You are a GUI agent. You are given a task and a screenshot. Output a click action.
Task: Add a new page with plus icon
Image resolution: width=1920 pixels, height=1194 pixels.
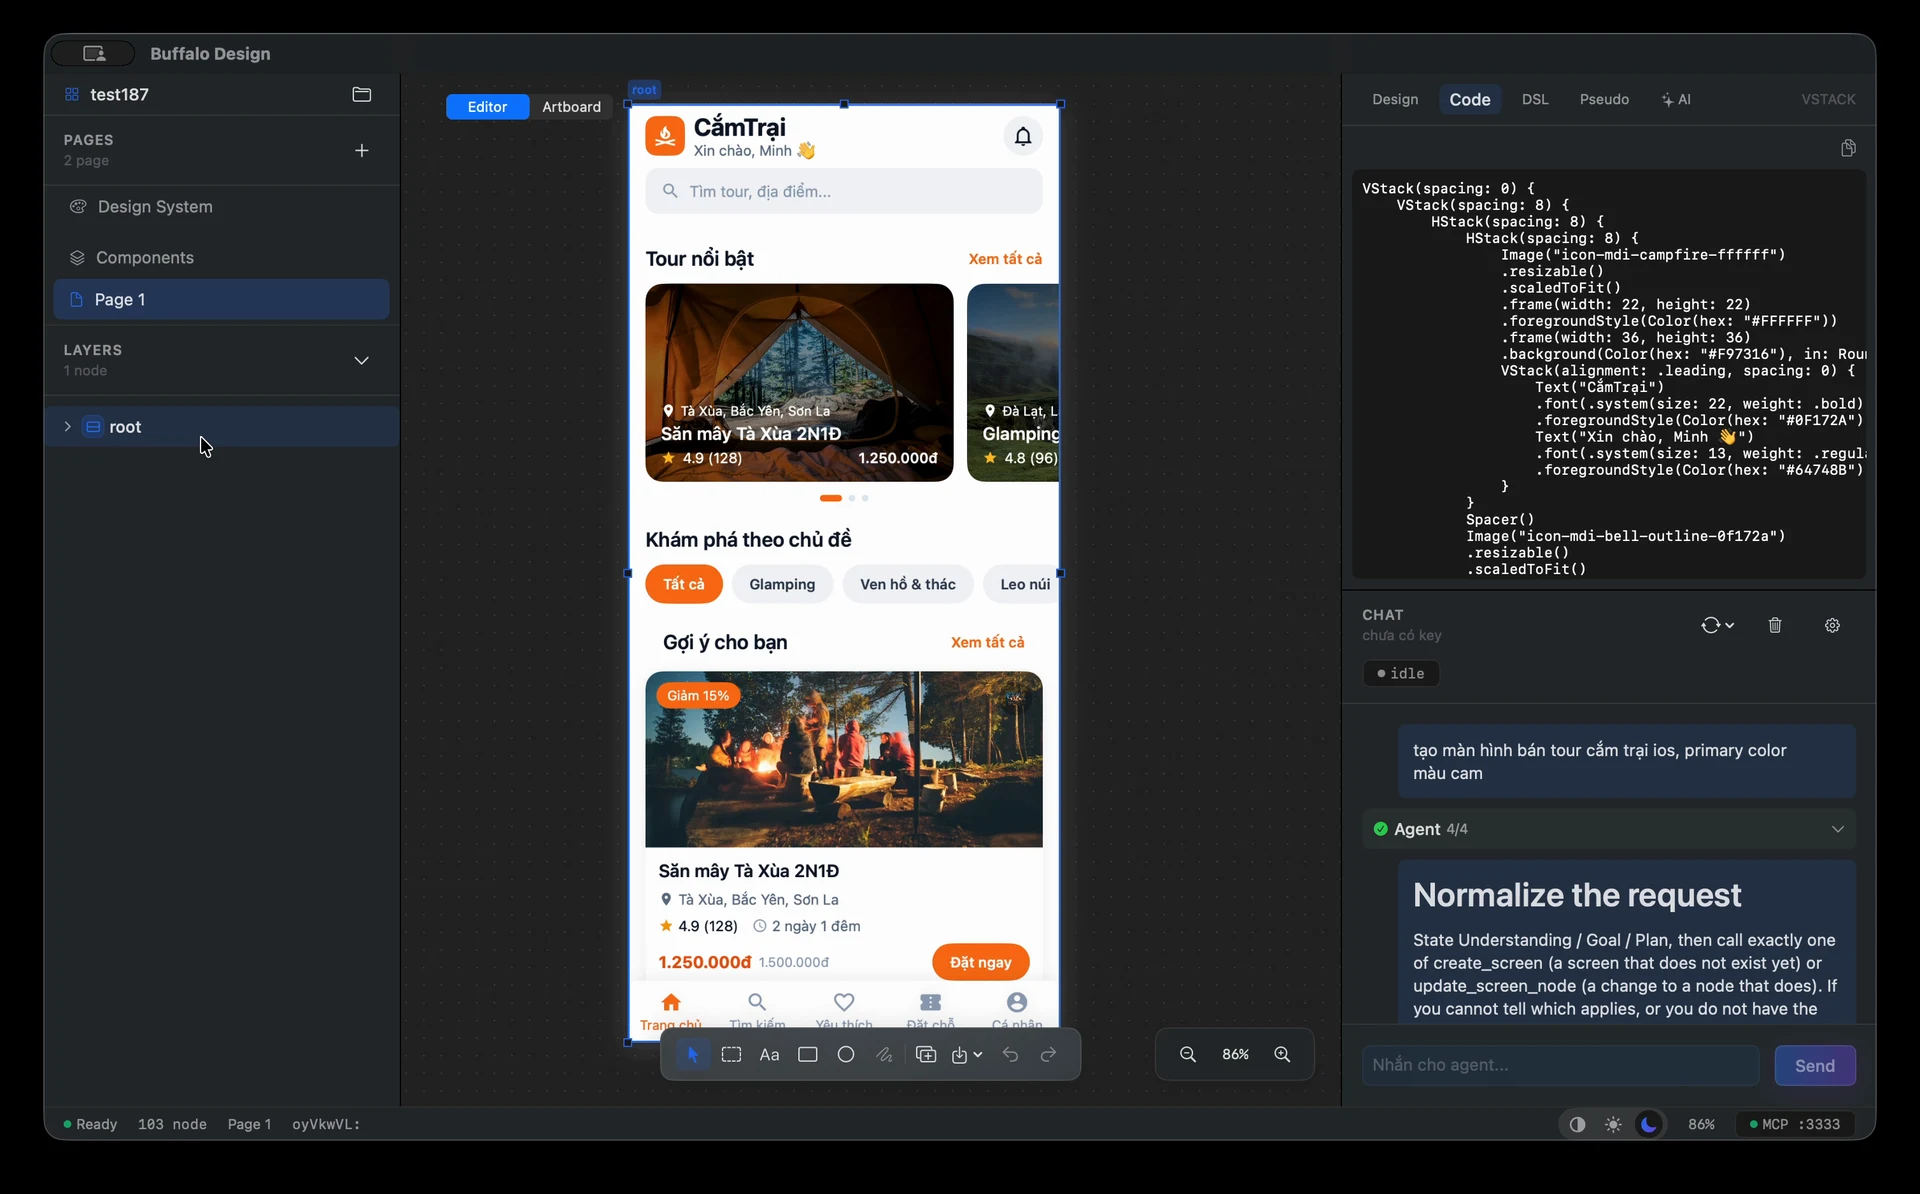click(362, 150)
